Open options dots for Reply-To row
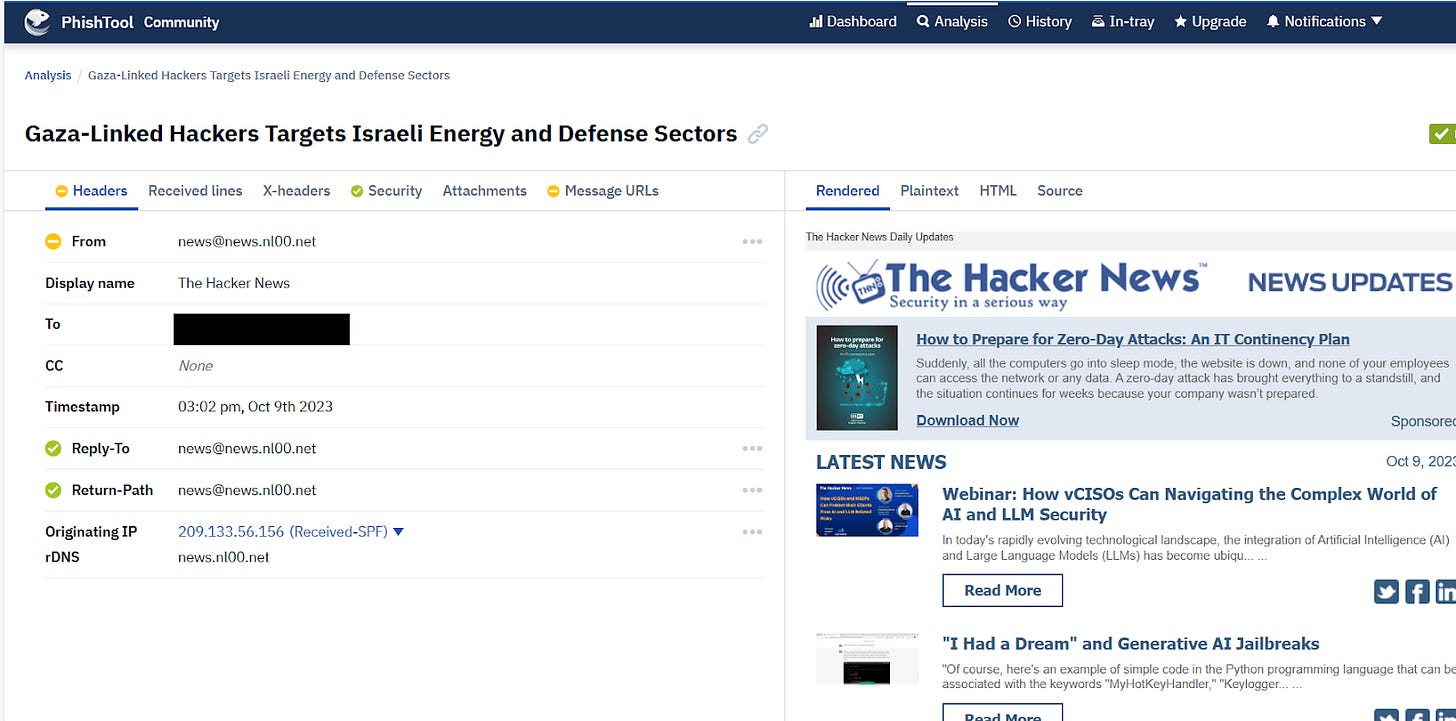The height and width of the screenshot is (721, 1456). pos(752,448)
